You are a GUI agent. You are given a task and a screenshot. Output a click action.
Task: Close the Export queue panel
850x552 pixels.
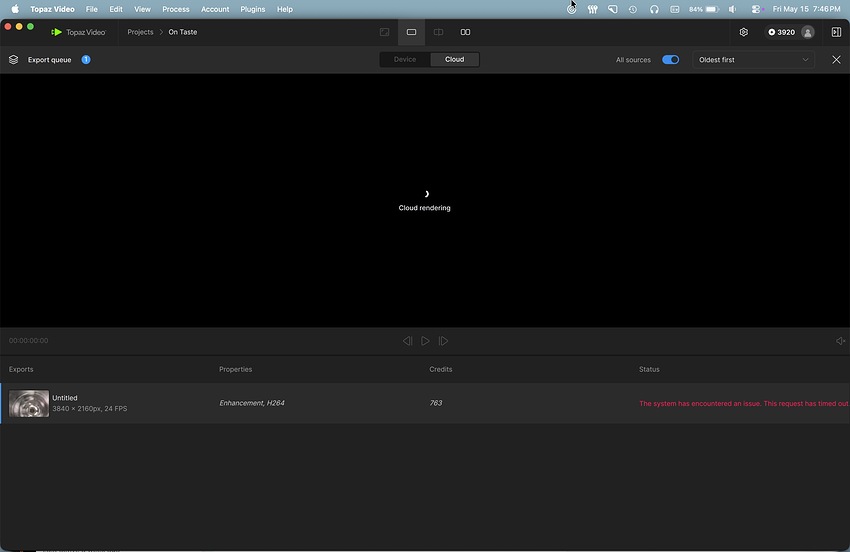(x=836, y=60)
